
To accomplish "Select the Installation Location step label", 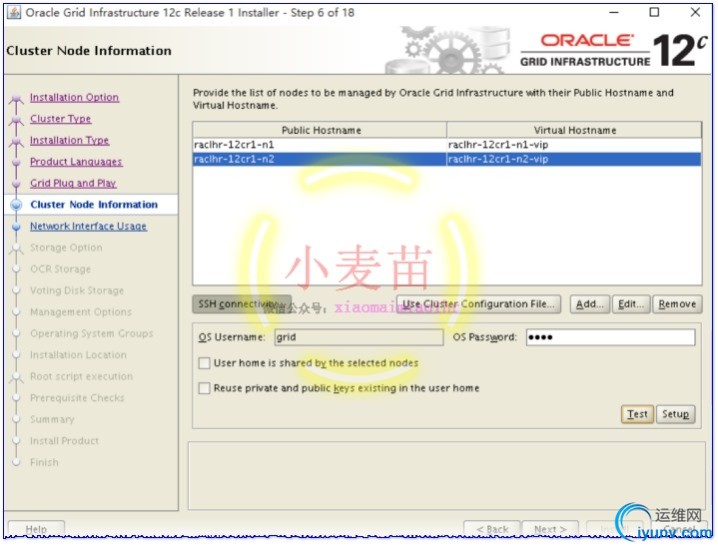I will [x=78, y=355].
